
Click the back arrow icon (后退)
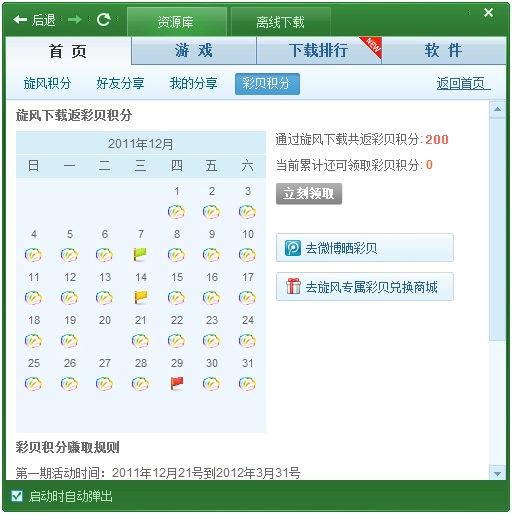point(20,20)
